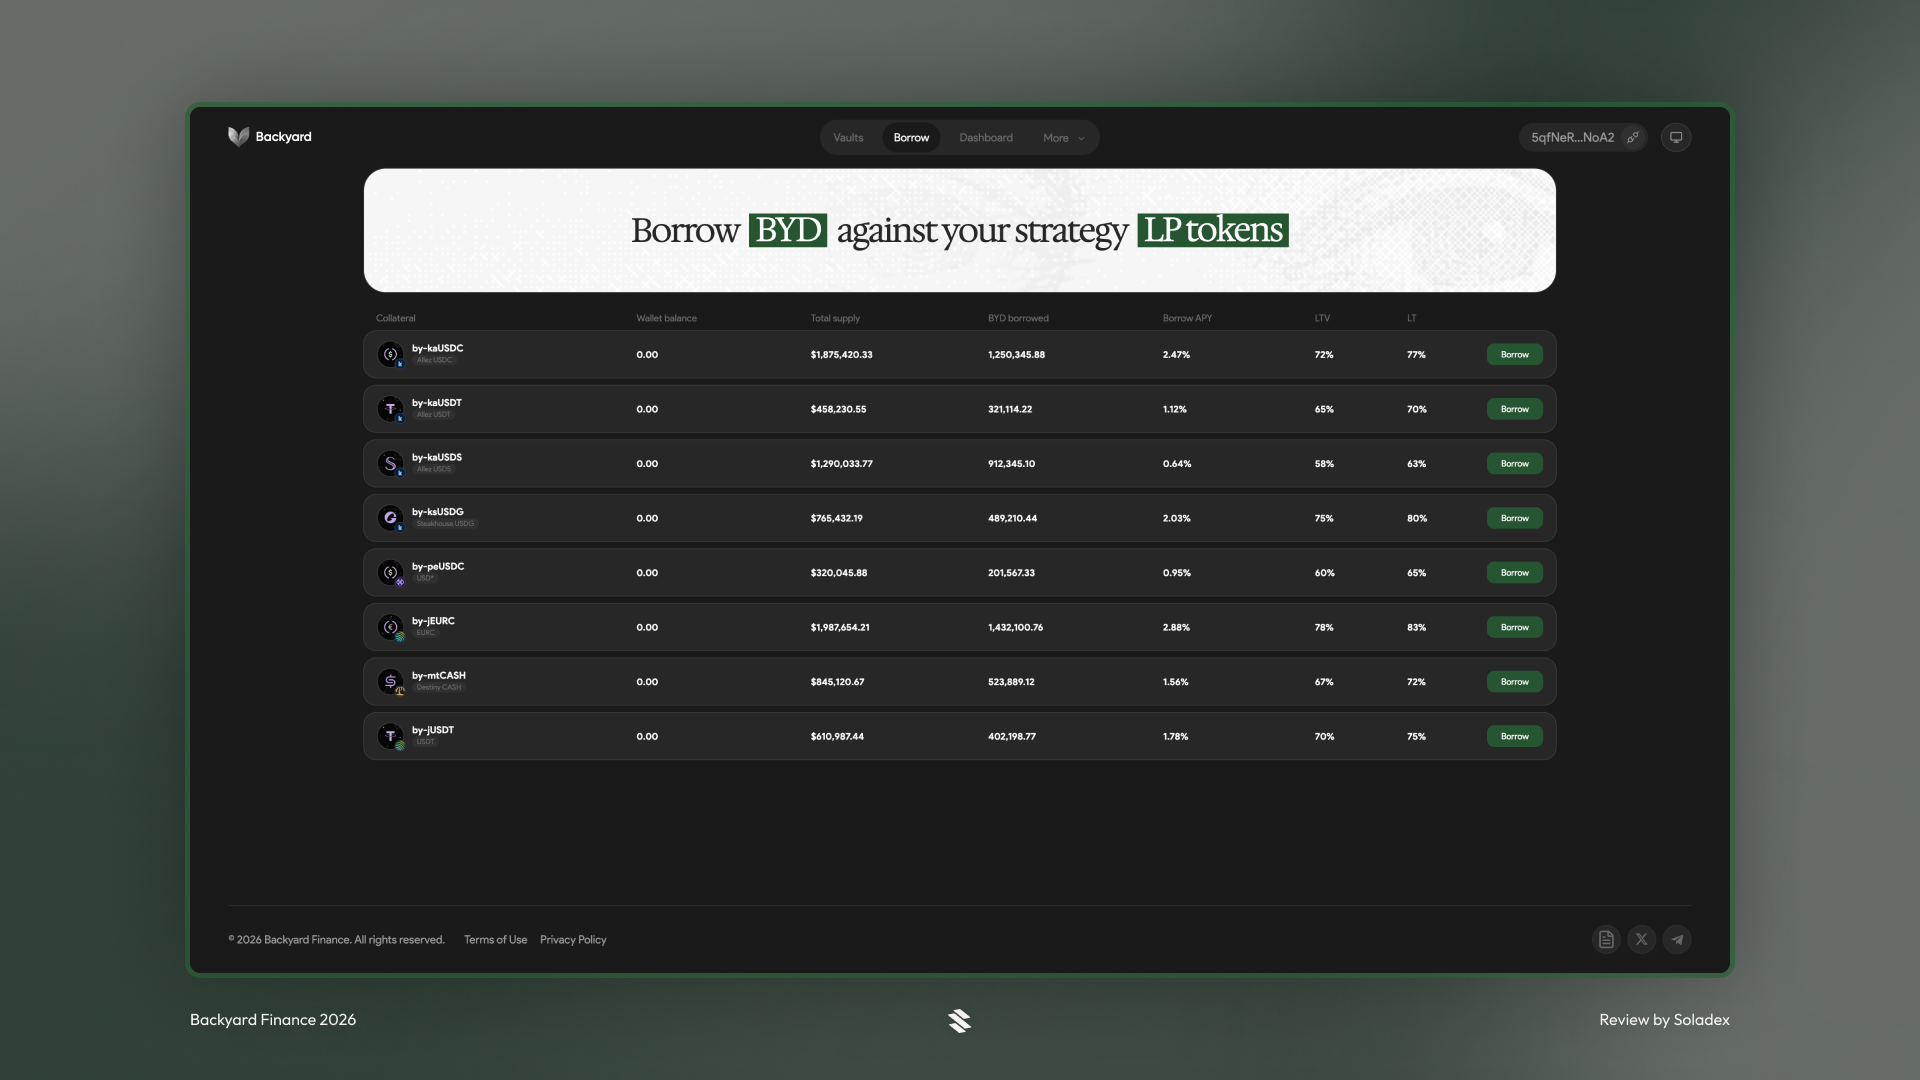Expand the More dropdown menu
The width and height of the screenshot is (1920, 1080).
(1063, 138)
